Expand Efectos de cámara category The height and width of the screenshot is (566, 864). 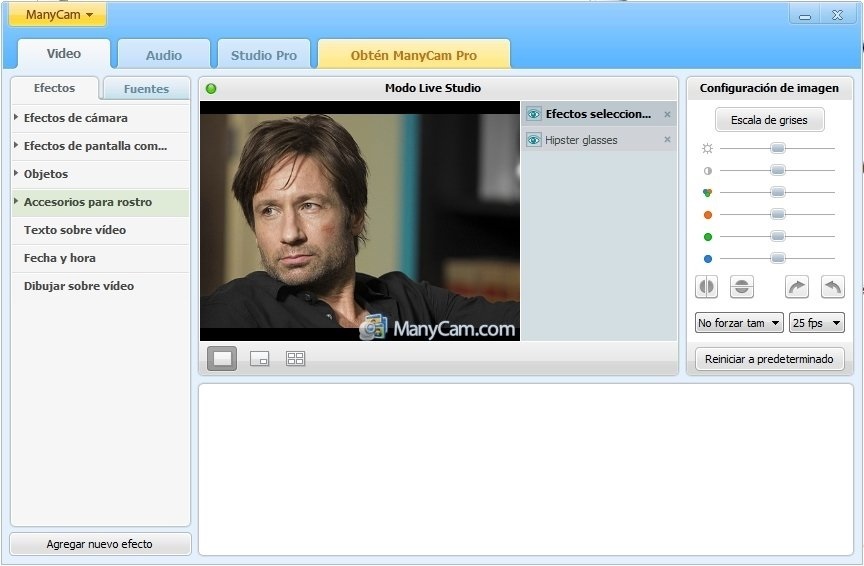tap(100, 118)
